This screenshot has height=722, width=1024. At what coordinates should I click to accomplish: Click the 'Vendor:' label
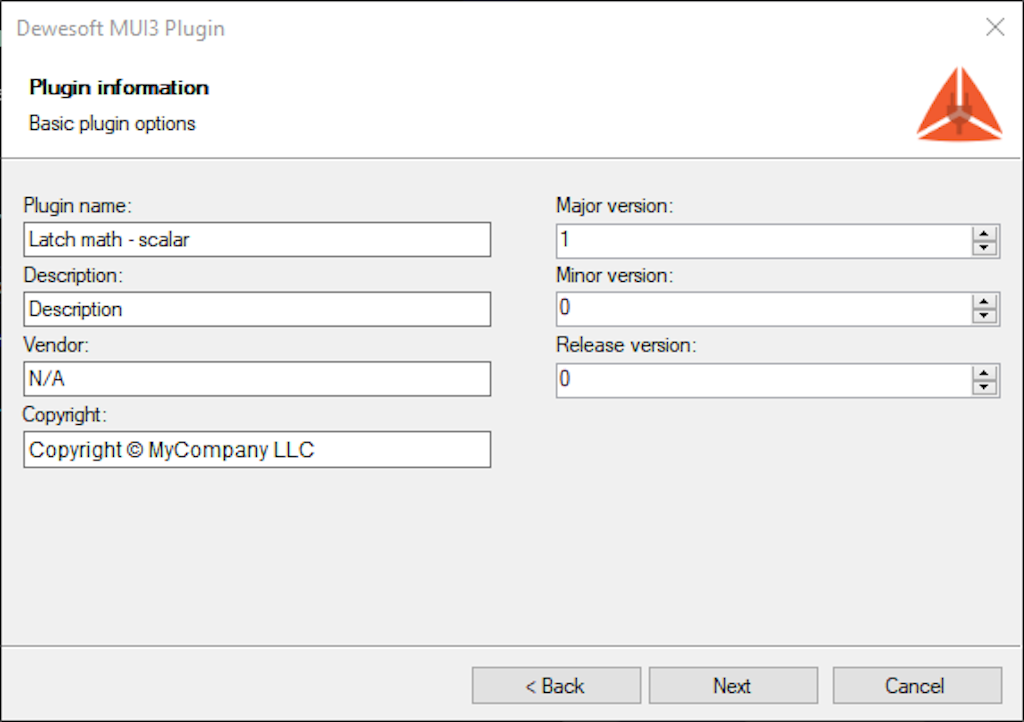tap(56, 345)
